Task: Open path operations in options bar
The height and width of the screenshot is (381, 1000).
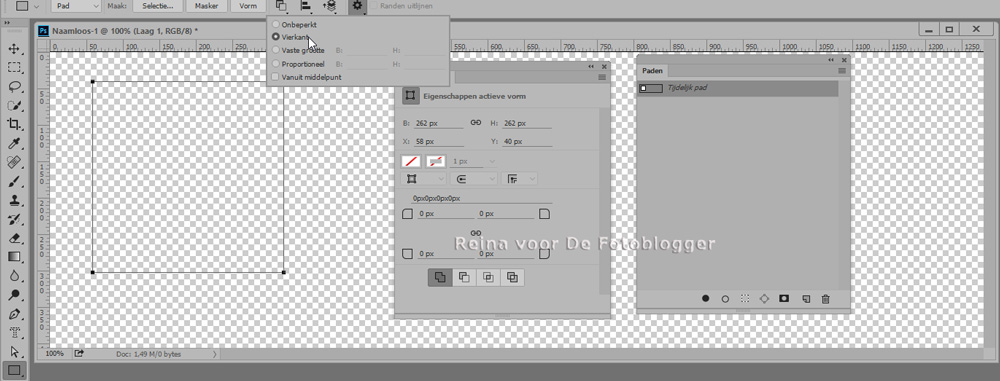Action: pos(281,6)
